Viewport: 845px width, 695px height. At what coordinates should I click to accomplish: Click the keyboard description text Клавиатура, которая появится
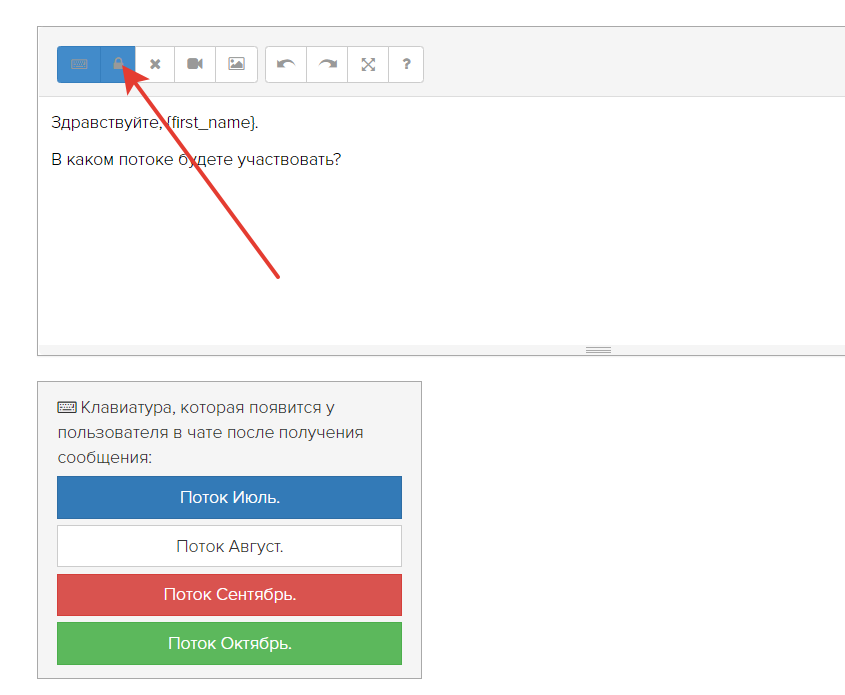210,433
